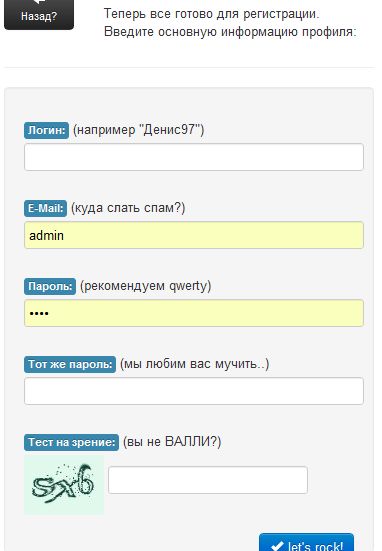The image size is (382, 551).
Task: Click the hint куда слать спам?
Action: click(128, 208)
